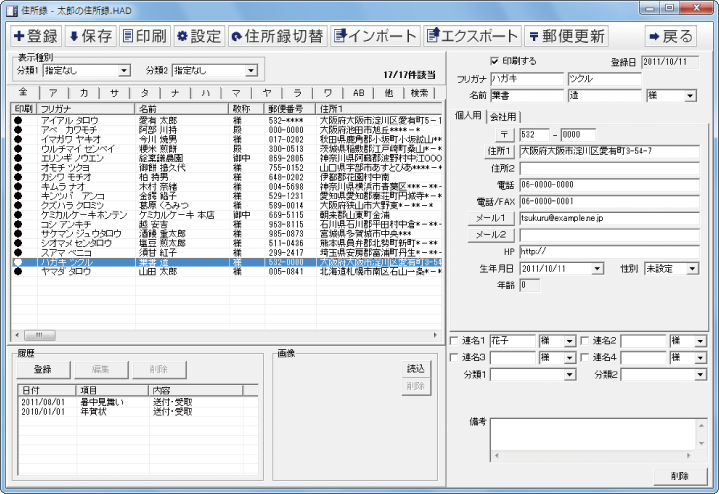Screen dimensions: 719x494
Task: Click the 登録 (register) toolbar button
Action: click(35, 36)
